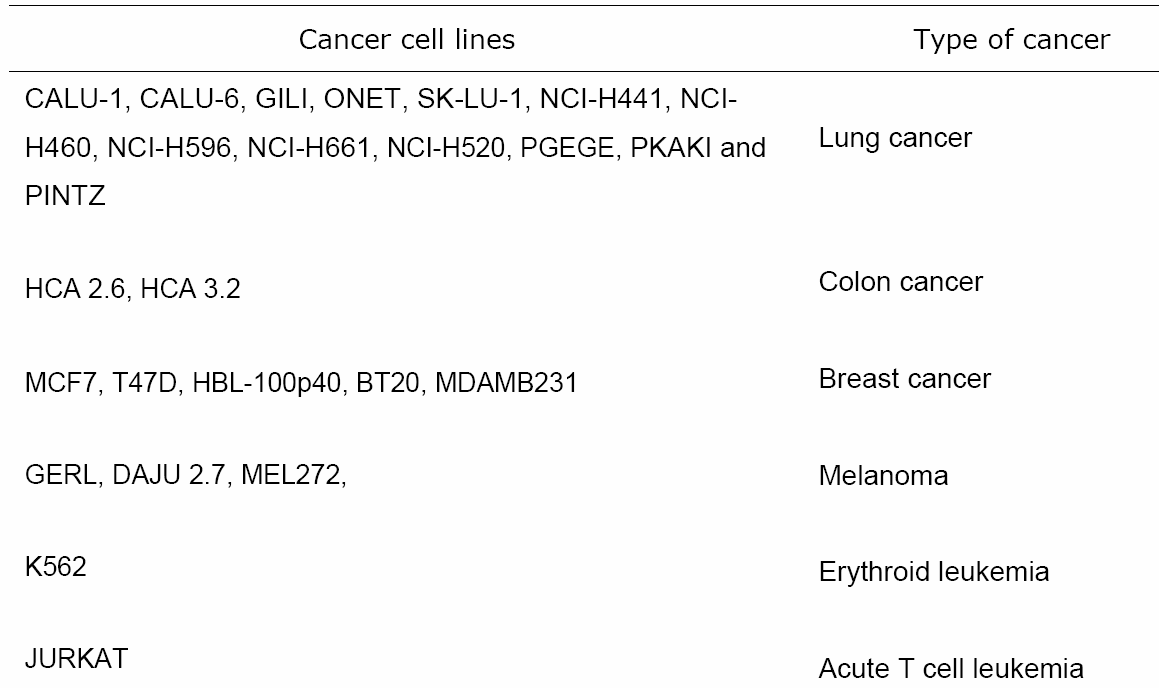
Task: Click the Type of cancer column header
Action: tap(1011, 39)
